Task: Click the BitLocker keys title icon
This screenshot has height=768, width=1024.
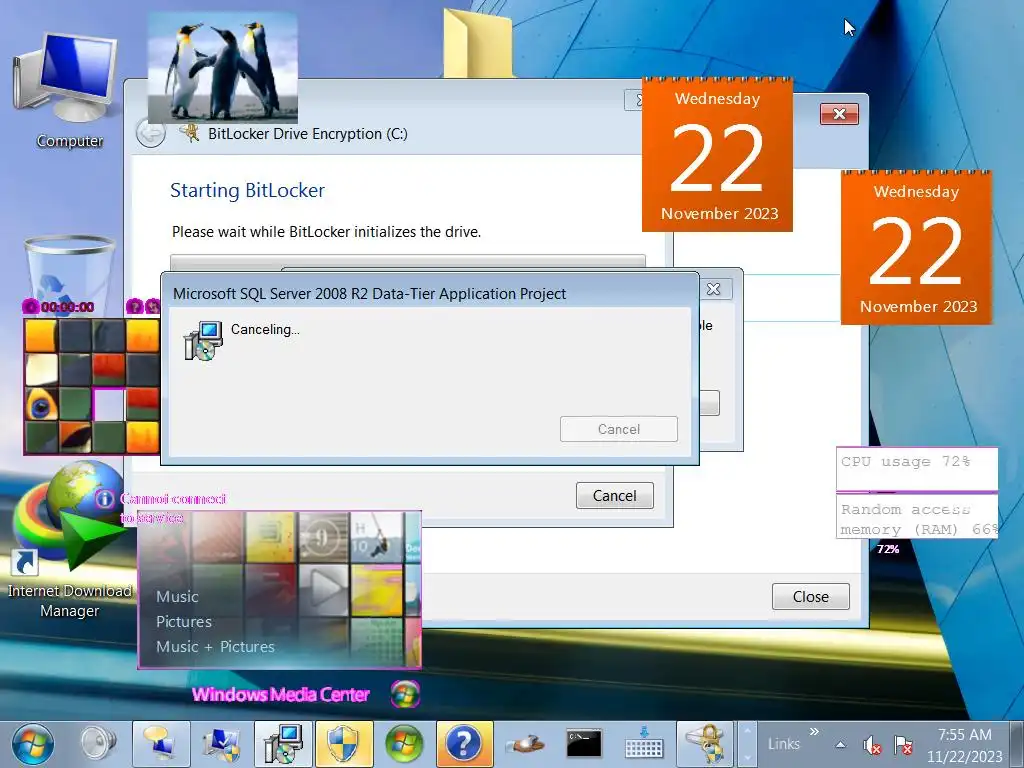Action: pos(189,133)
